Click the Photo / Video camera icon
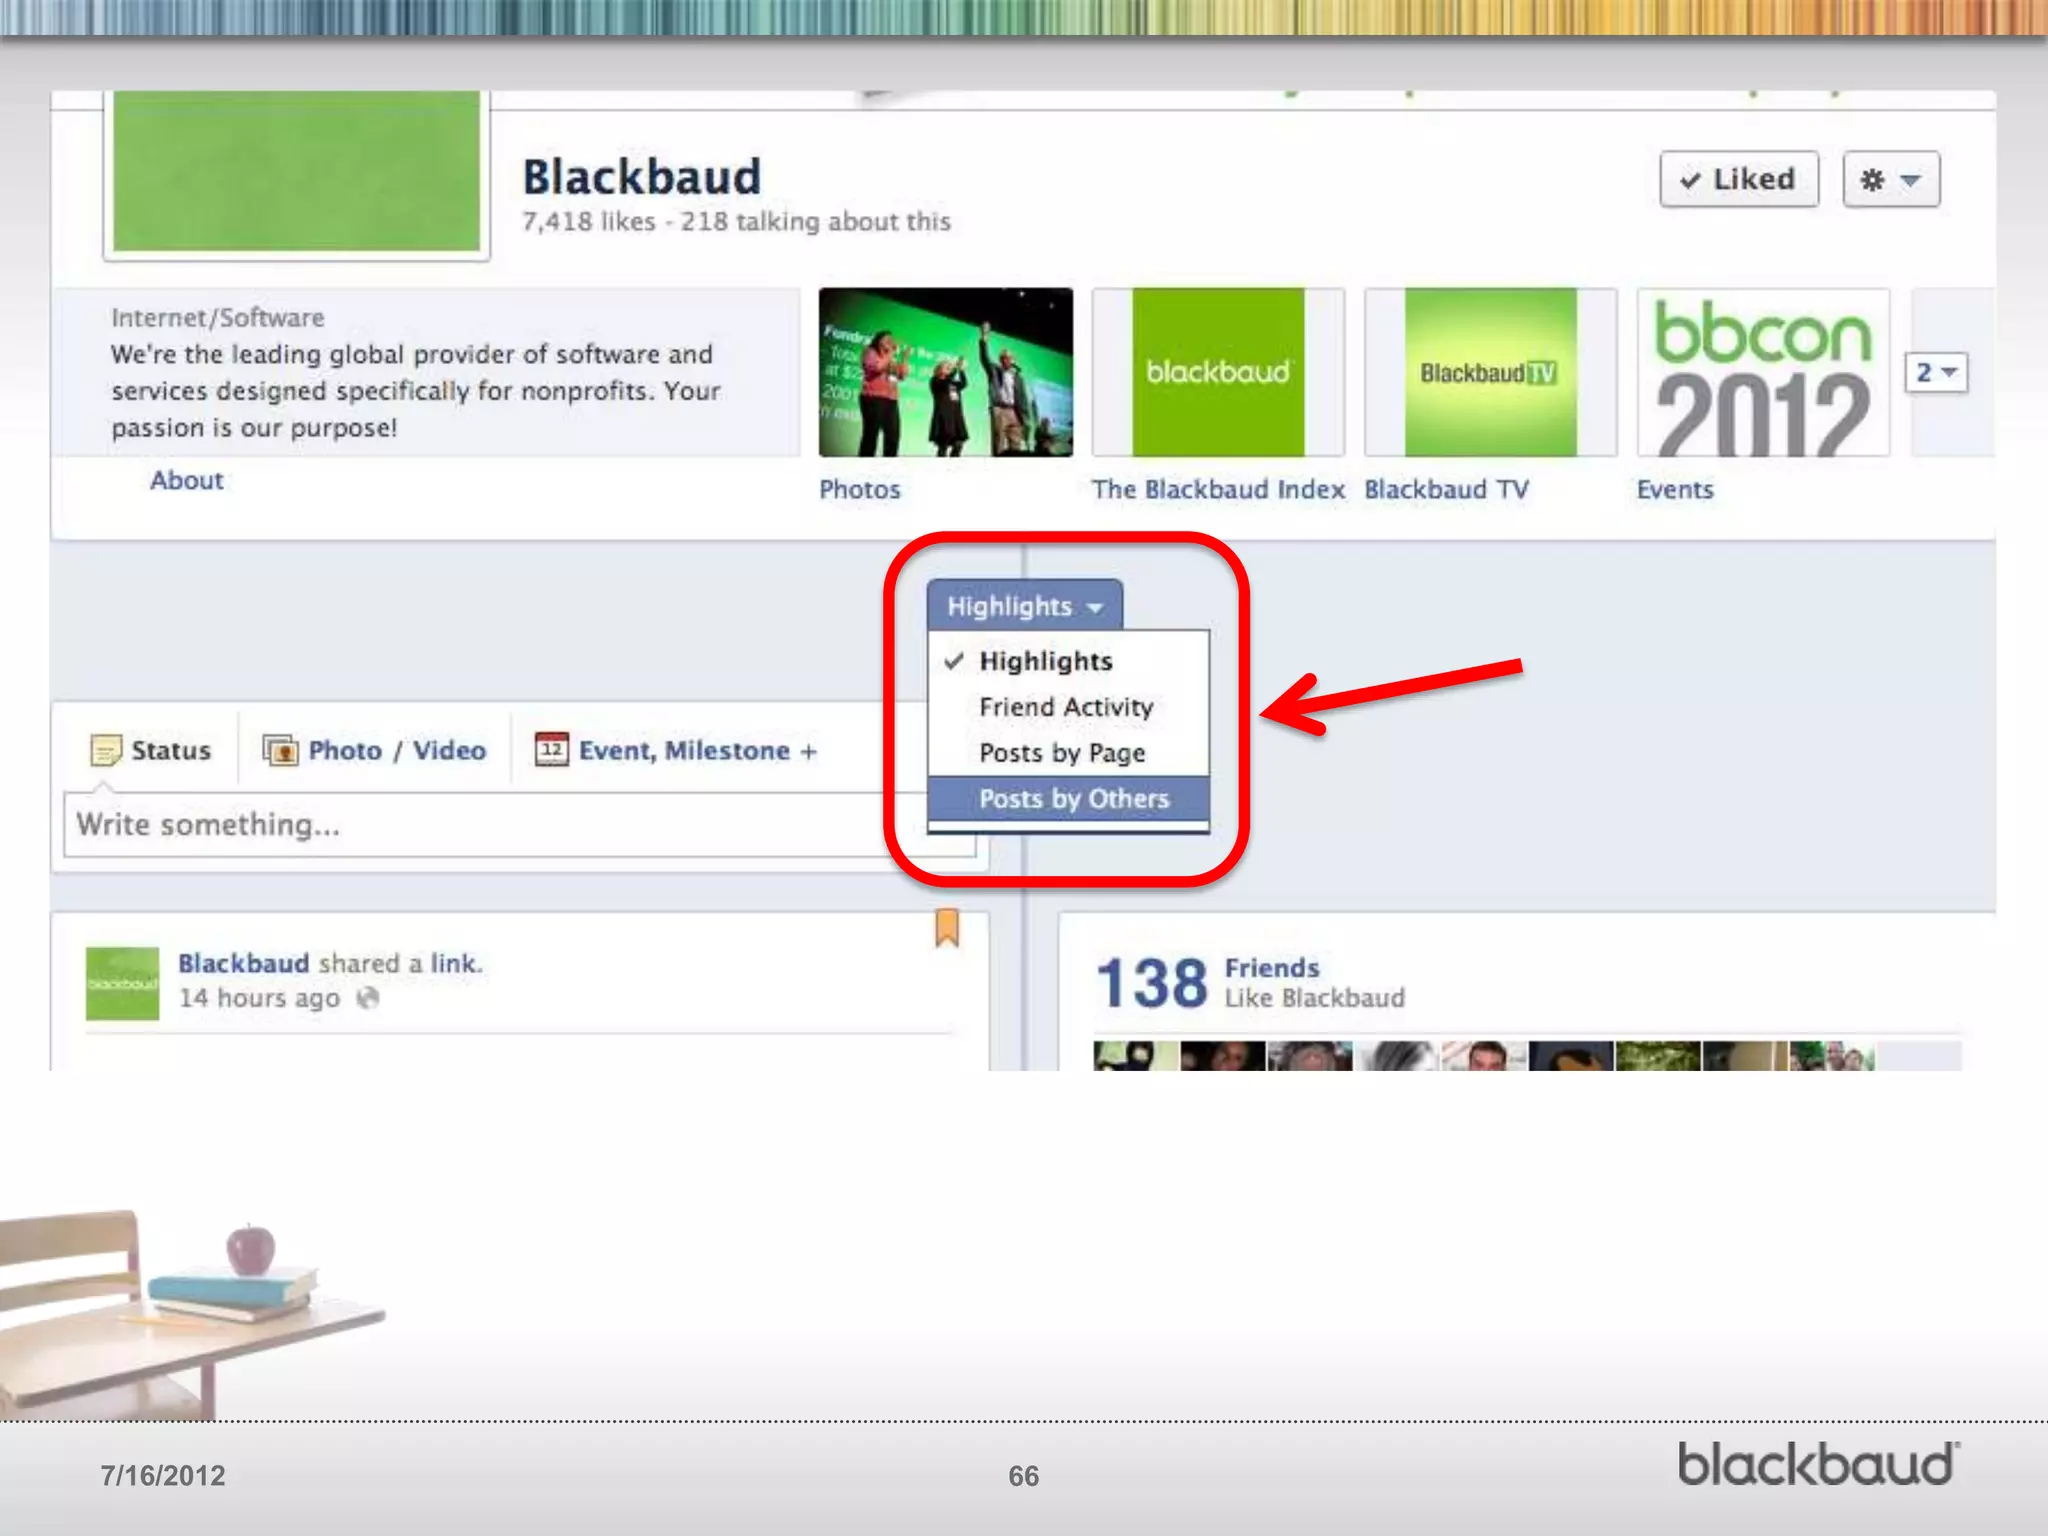 pyautogui.click(x=280, y=750)
